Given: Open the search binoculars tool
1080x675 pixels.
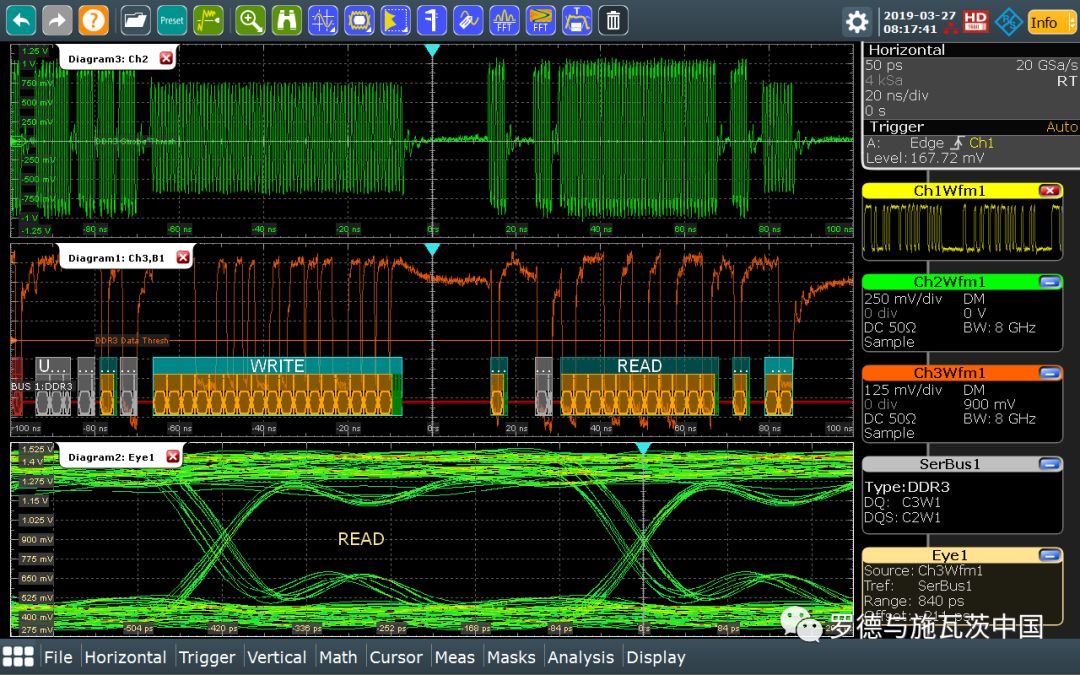Looking at the screenshot, I should click(286, 19).
